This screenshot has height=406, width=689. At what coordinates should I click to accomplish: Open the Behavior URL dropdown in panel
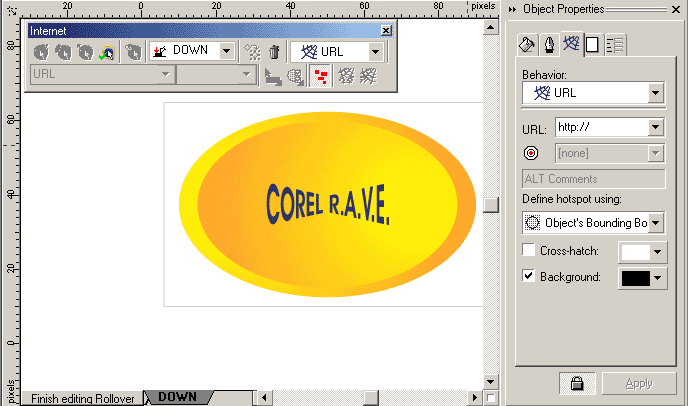click(x=656, y=93)
